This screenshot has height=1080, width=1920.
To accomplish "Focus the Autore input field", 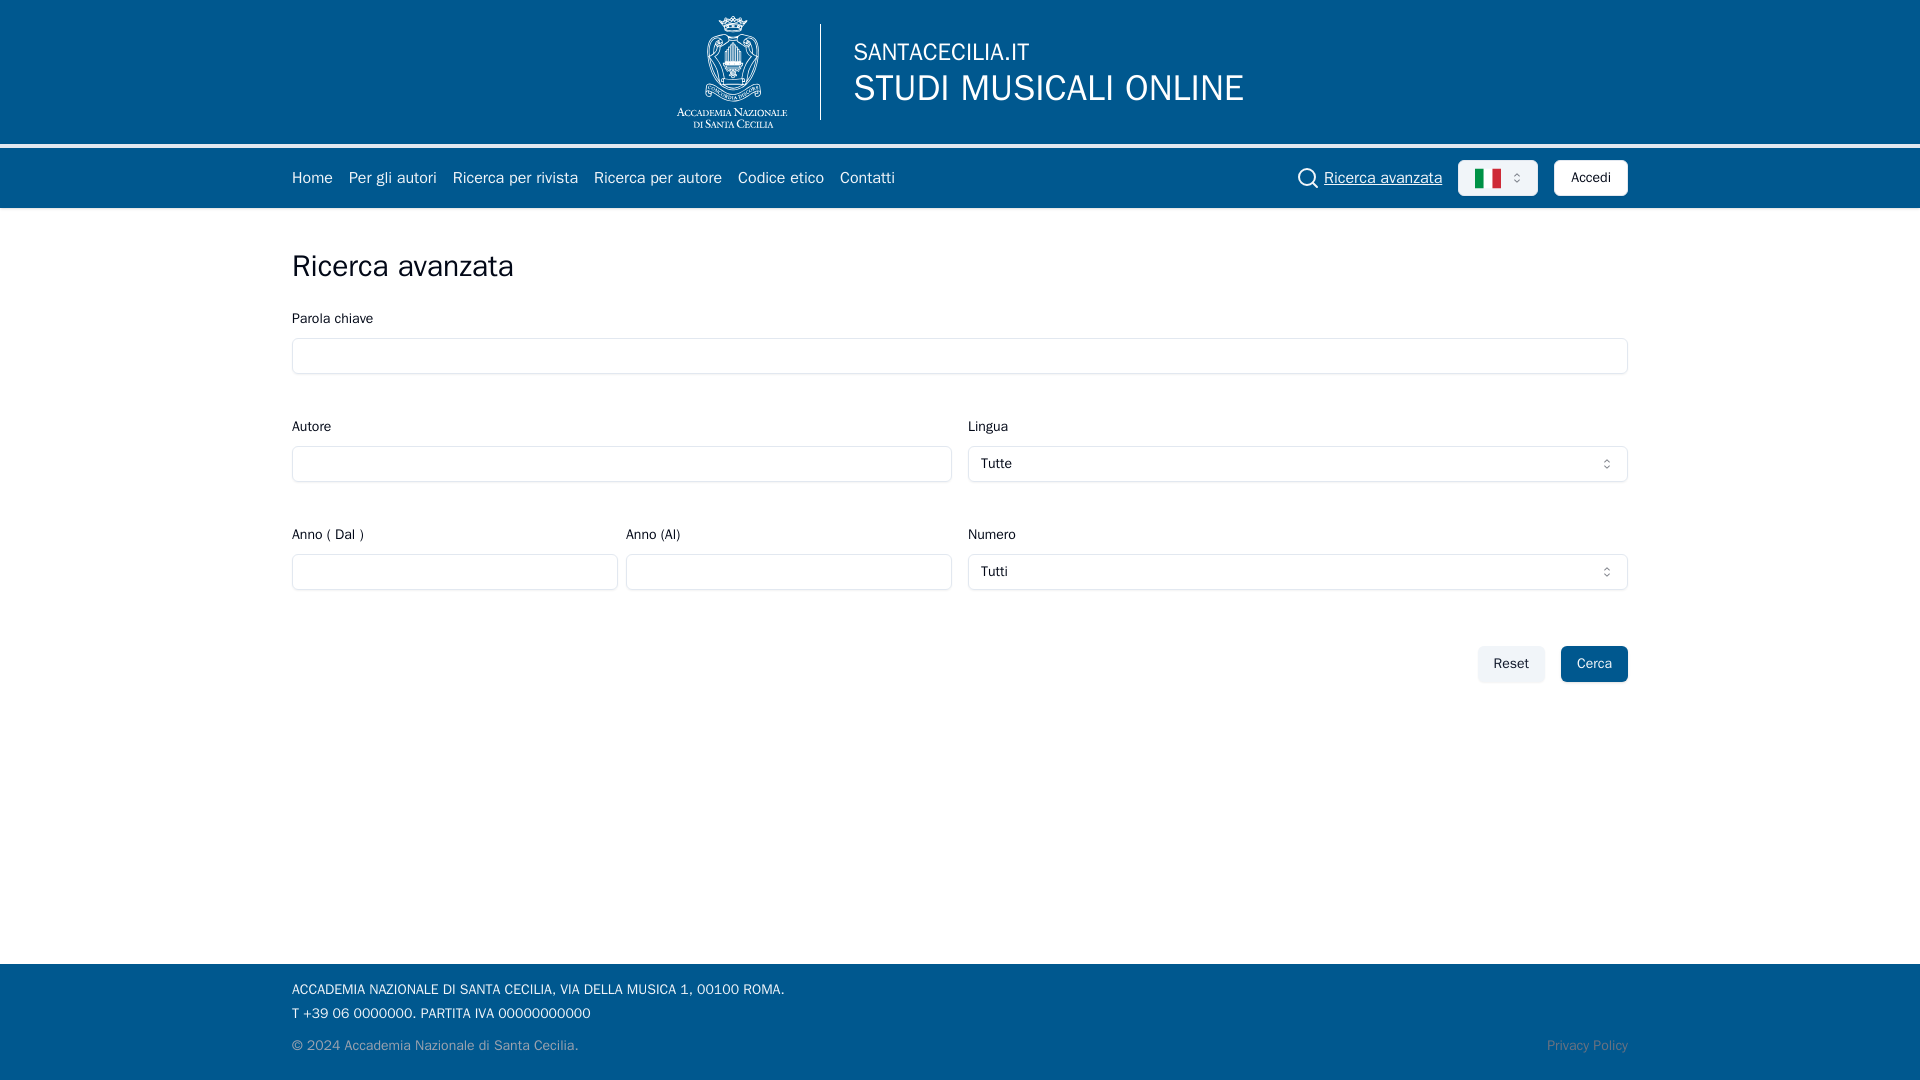I will click(621, 464).
